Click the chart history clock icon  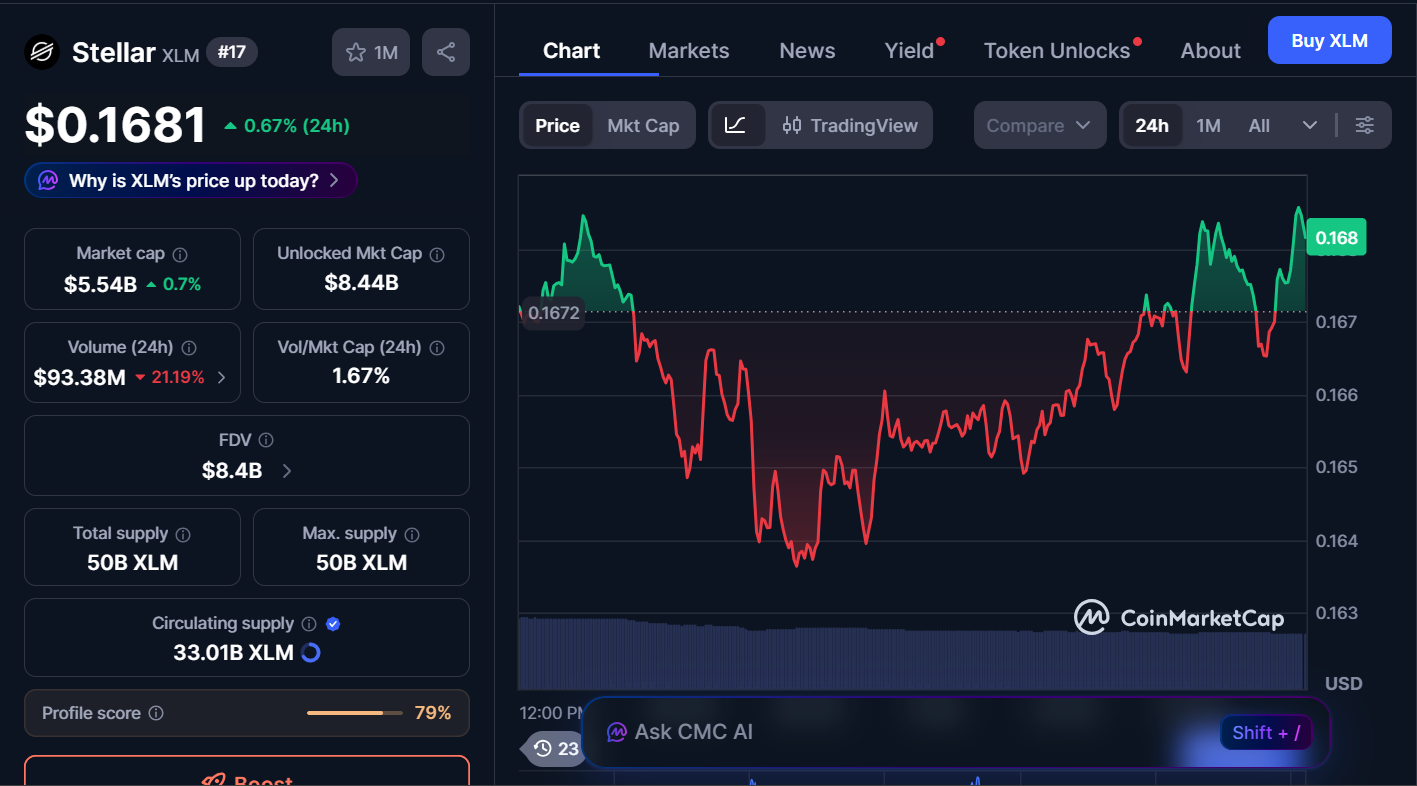click(x=541, y=749)
